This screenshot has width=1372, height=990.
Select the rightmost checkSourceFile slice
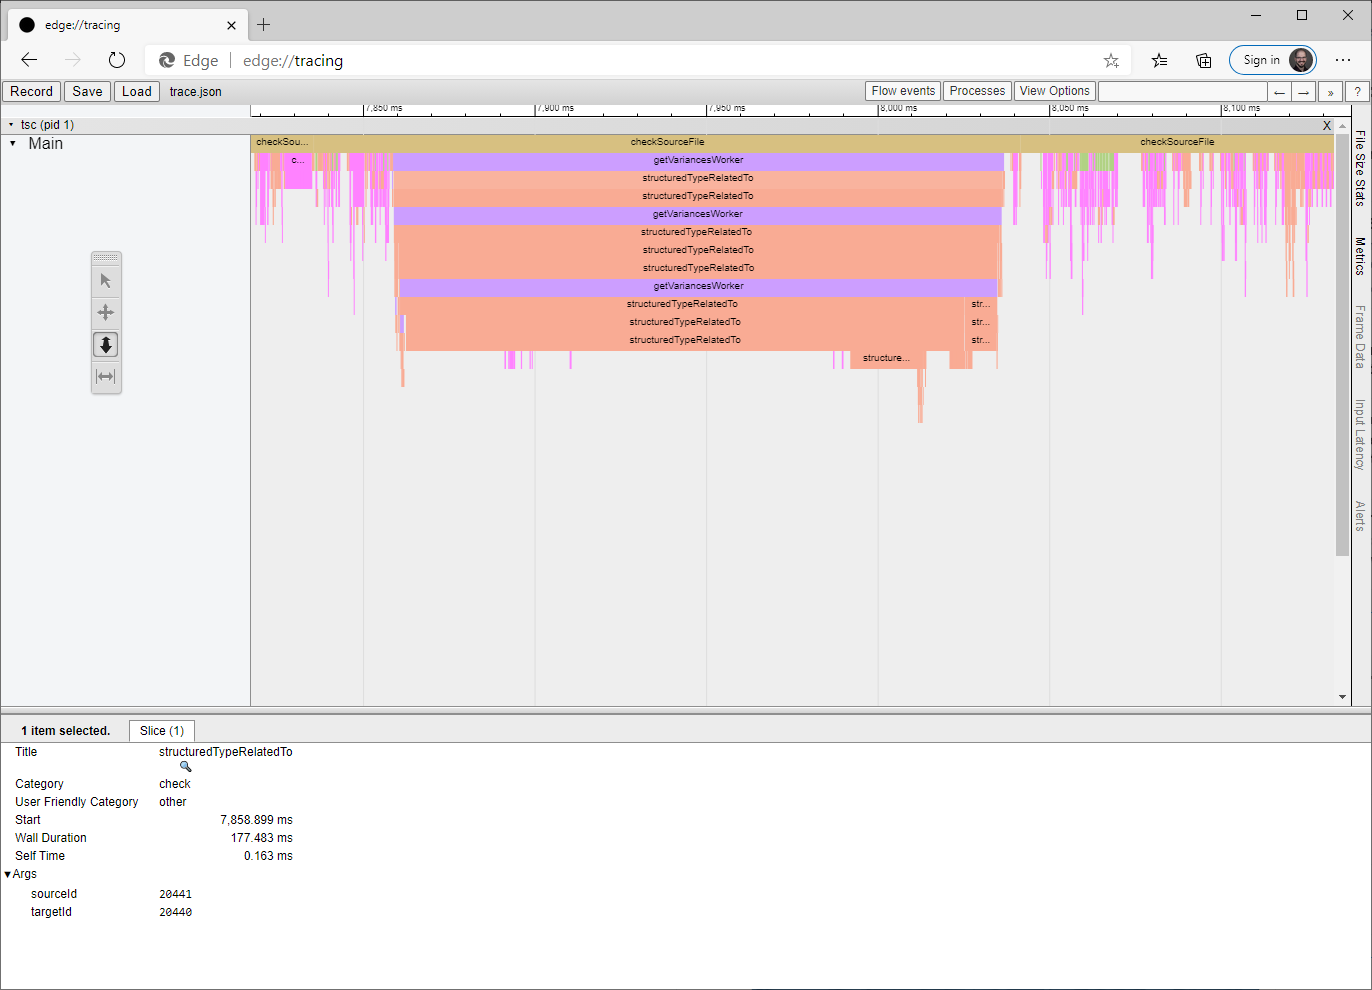(1177, 142)
